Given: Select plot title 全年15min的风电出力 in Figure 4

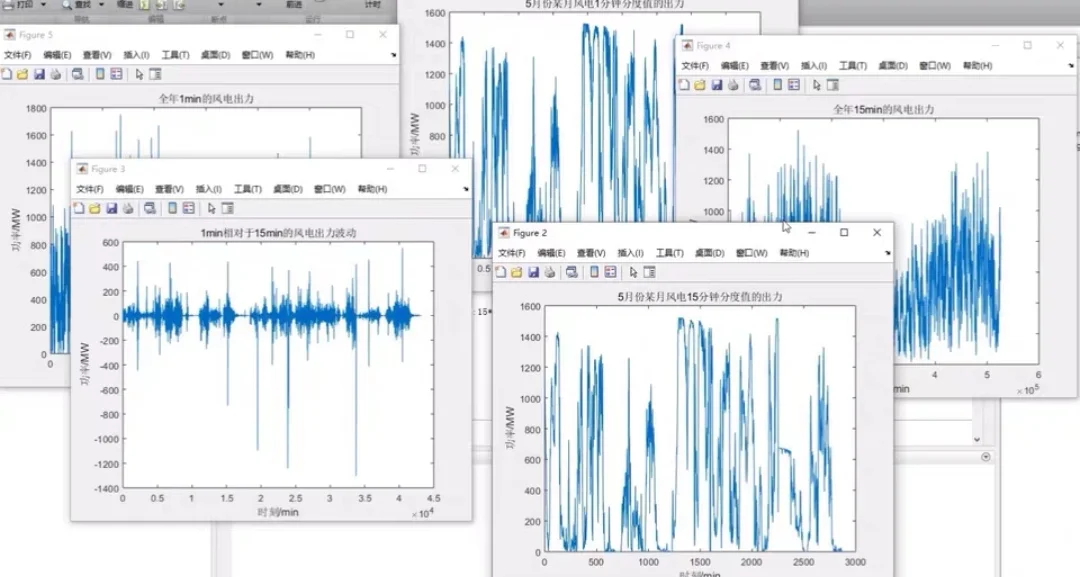Looking at the screenshot, I should tap(884, 109).
